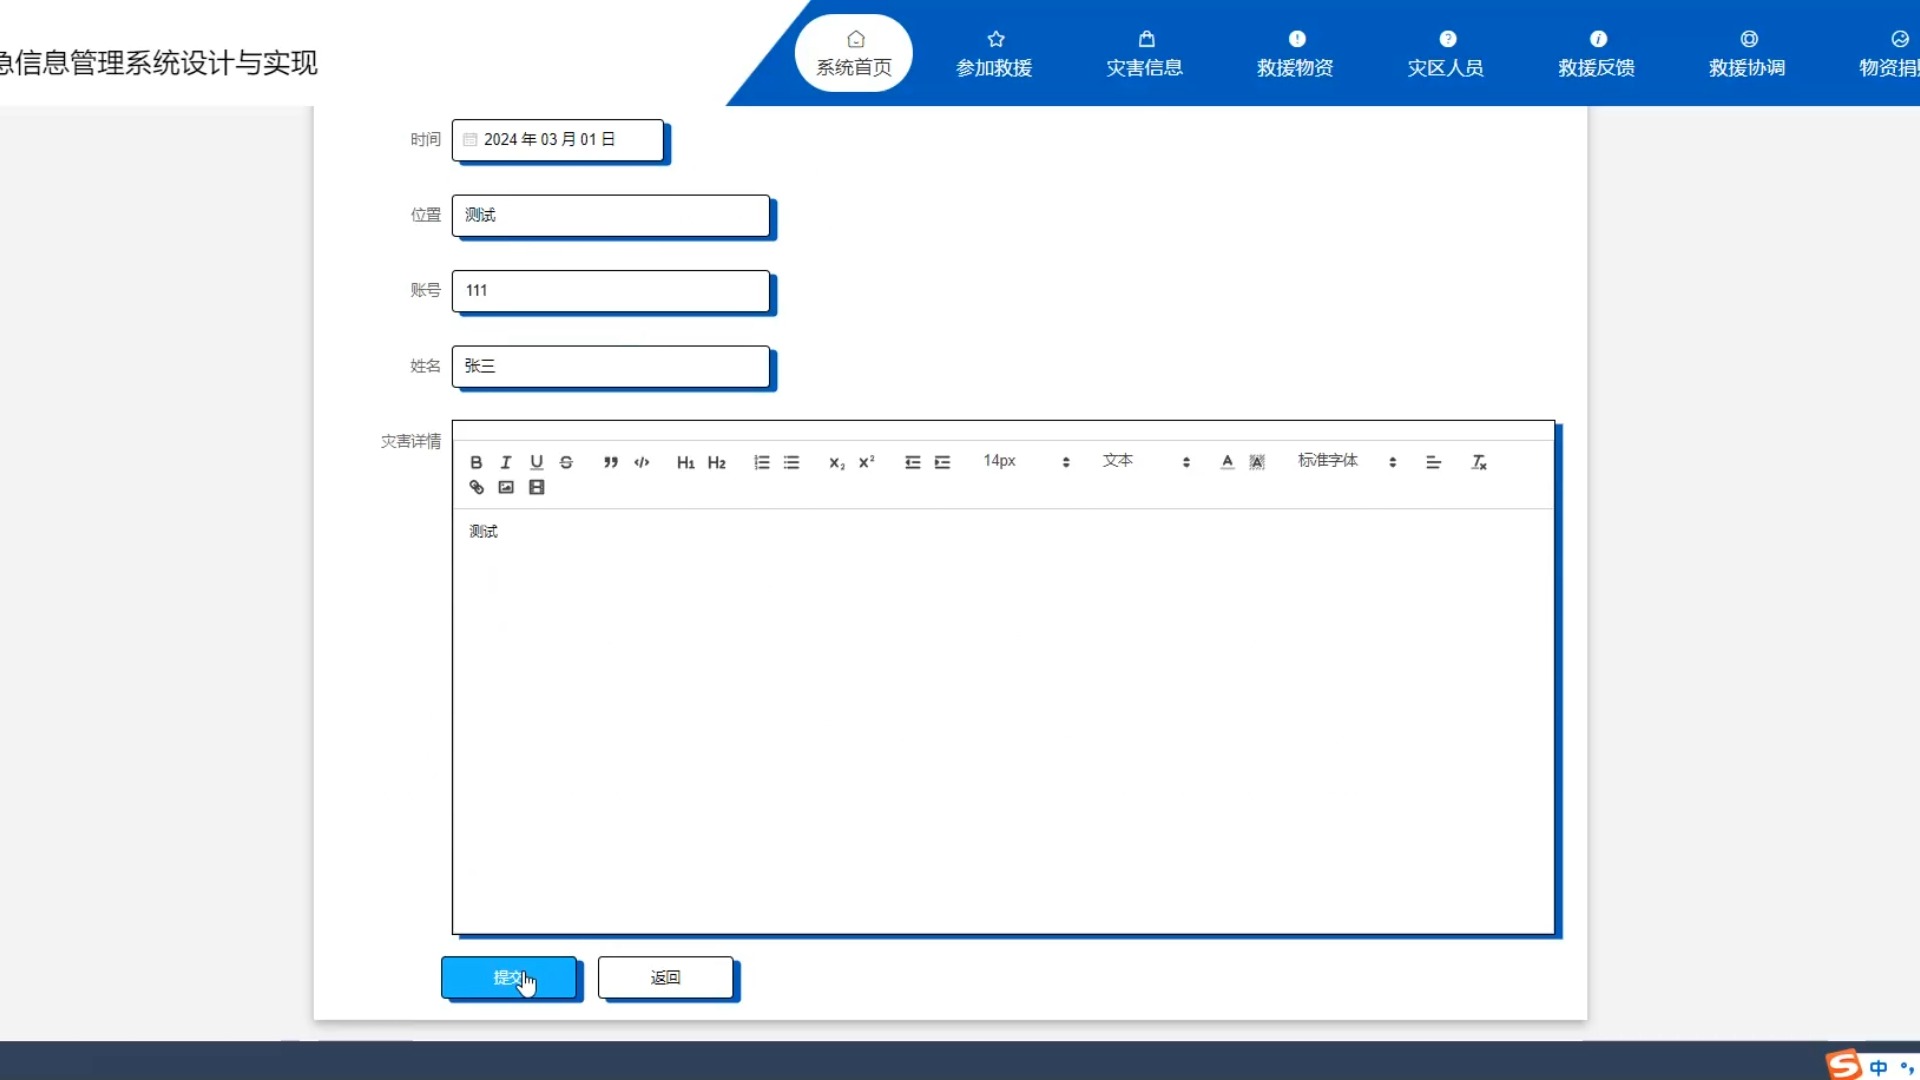
Task: Focus the 位置 input field
Action: (x=611, y=215)
